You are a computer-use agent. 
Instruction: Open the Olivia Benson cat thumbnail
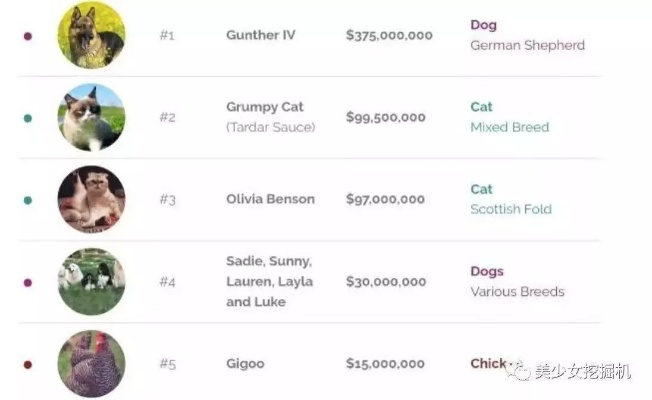click(x=92, y=199)
